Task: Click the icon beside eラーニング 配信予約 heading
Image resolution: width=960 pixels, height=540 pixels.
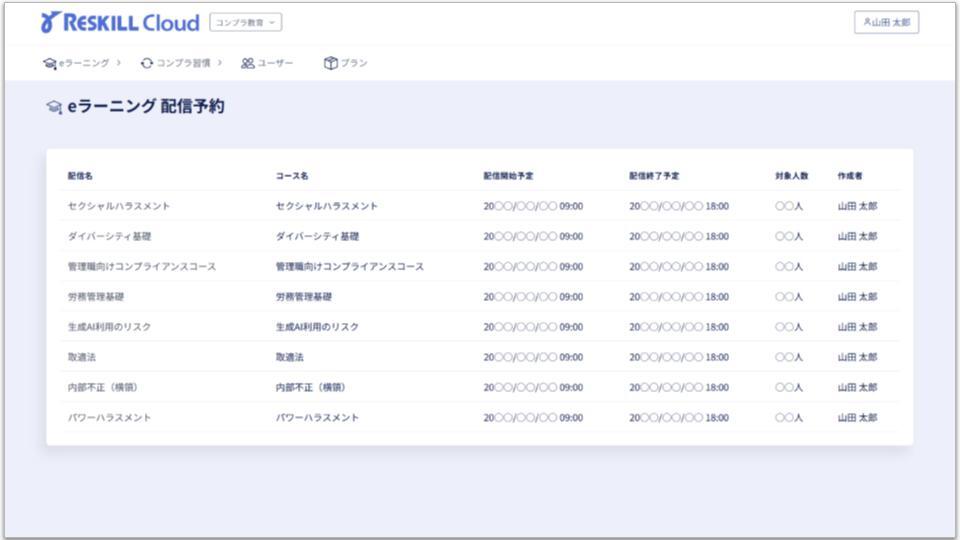Action: pyautogui.click(x=54, y=107)
